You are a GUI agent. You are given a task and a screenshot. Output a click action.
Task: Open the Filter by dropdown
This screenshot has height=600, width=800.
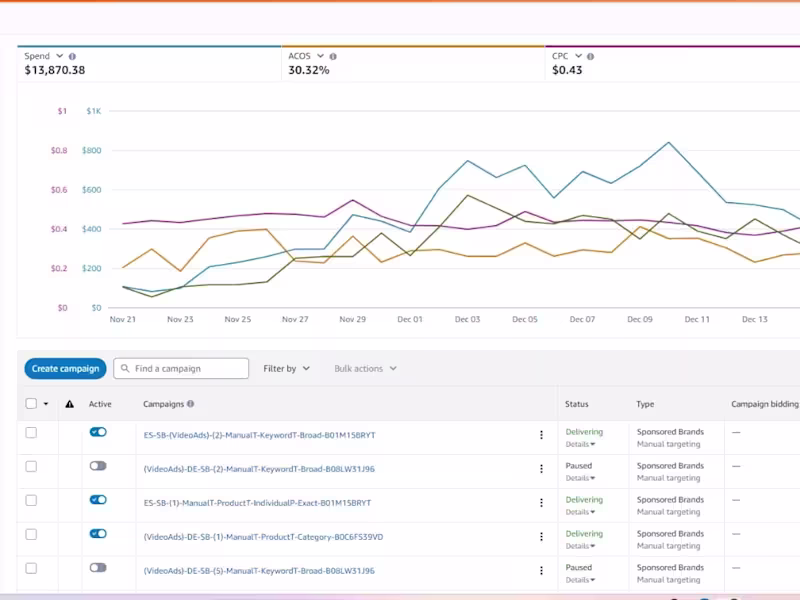[286, 369]
